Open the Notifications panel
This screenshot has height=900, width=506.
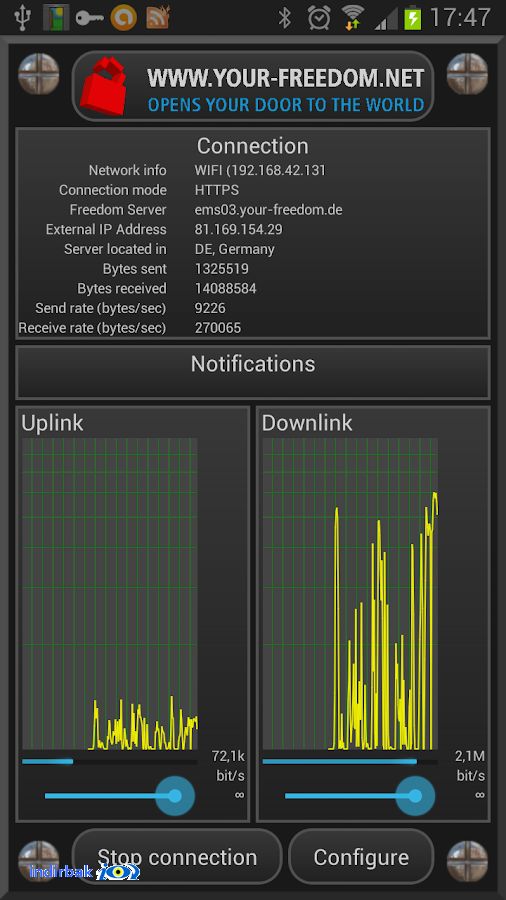253,372
